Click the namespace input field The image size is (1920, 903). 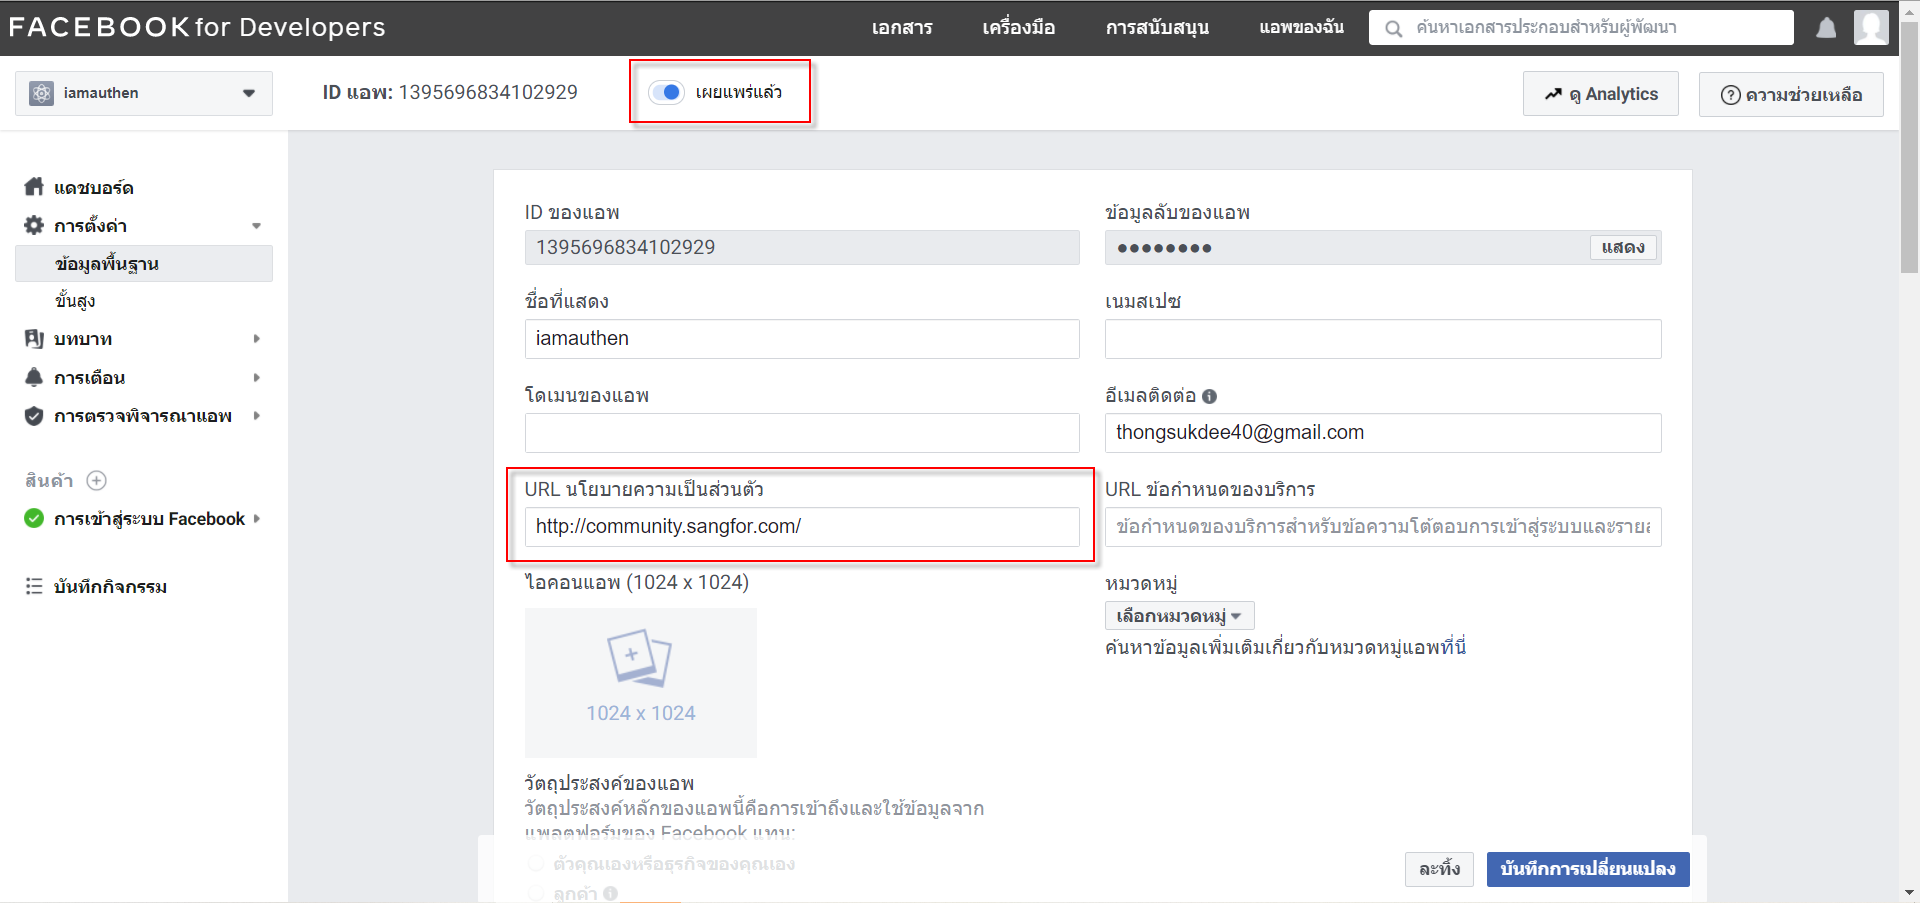1383,339
